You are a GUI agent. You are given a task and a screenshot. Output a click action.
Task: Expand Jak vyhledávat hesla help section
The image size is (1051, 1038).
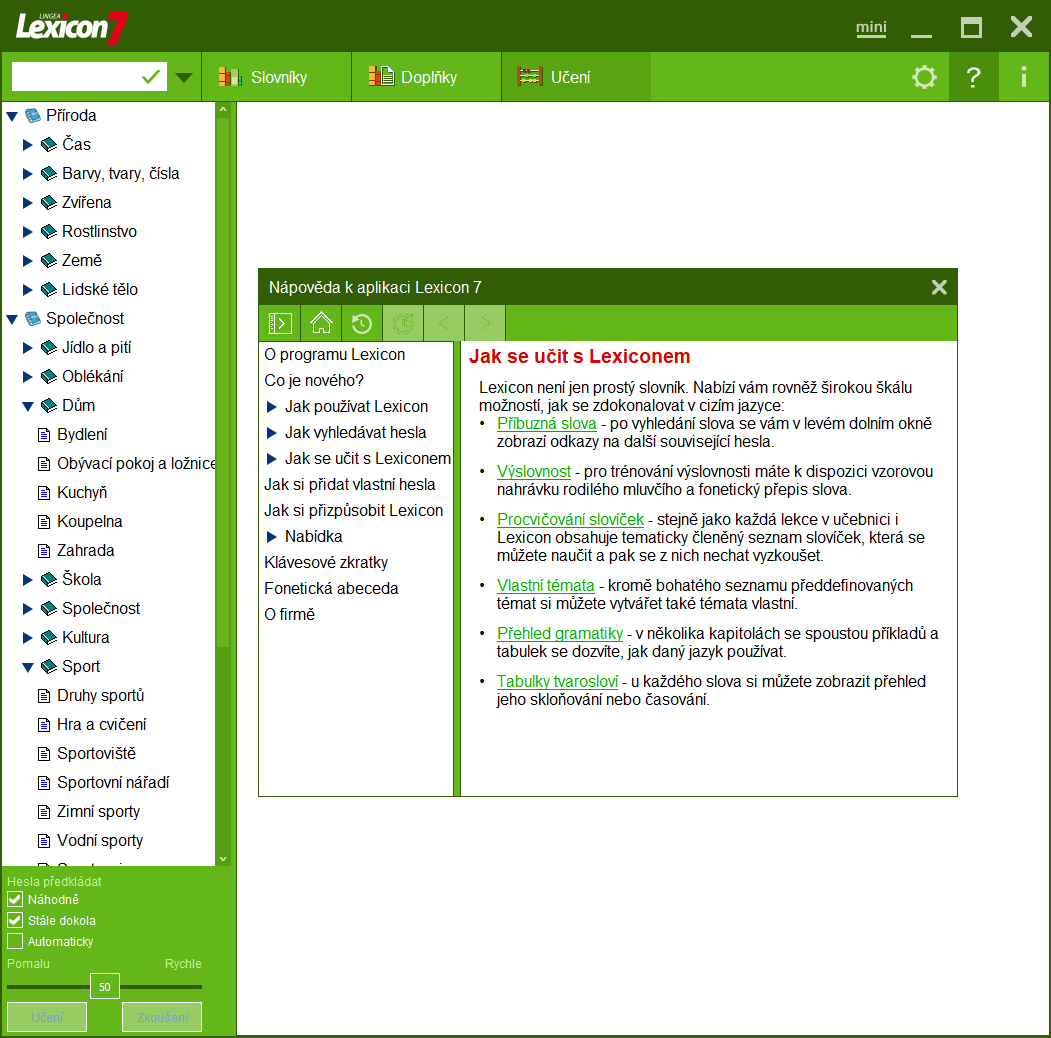(x=271, y=433)
